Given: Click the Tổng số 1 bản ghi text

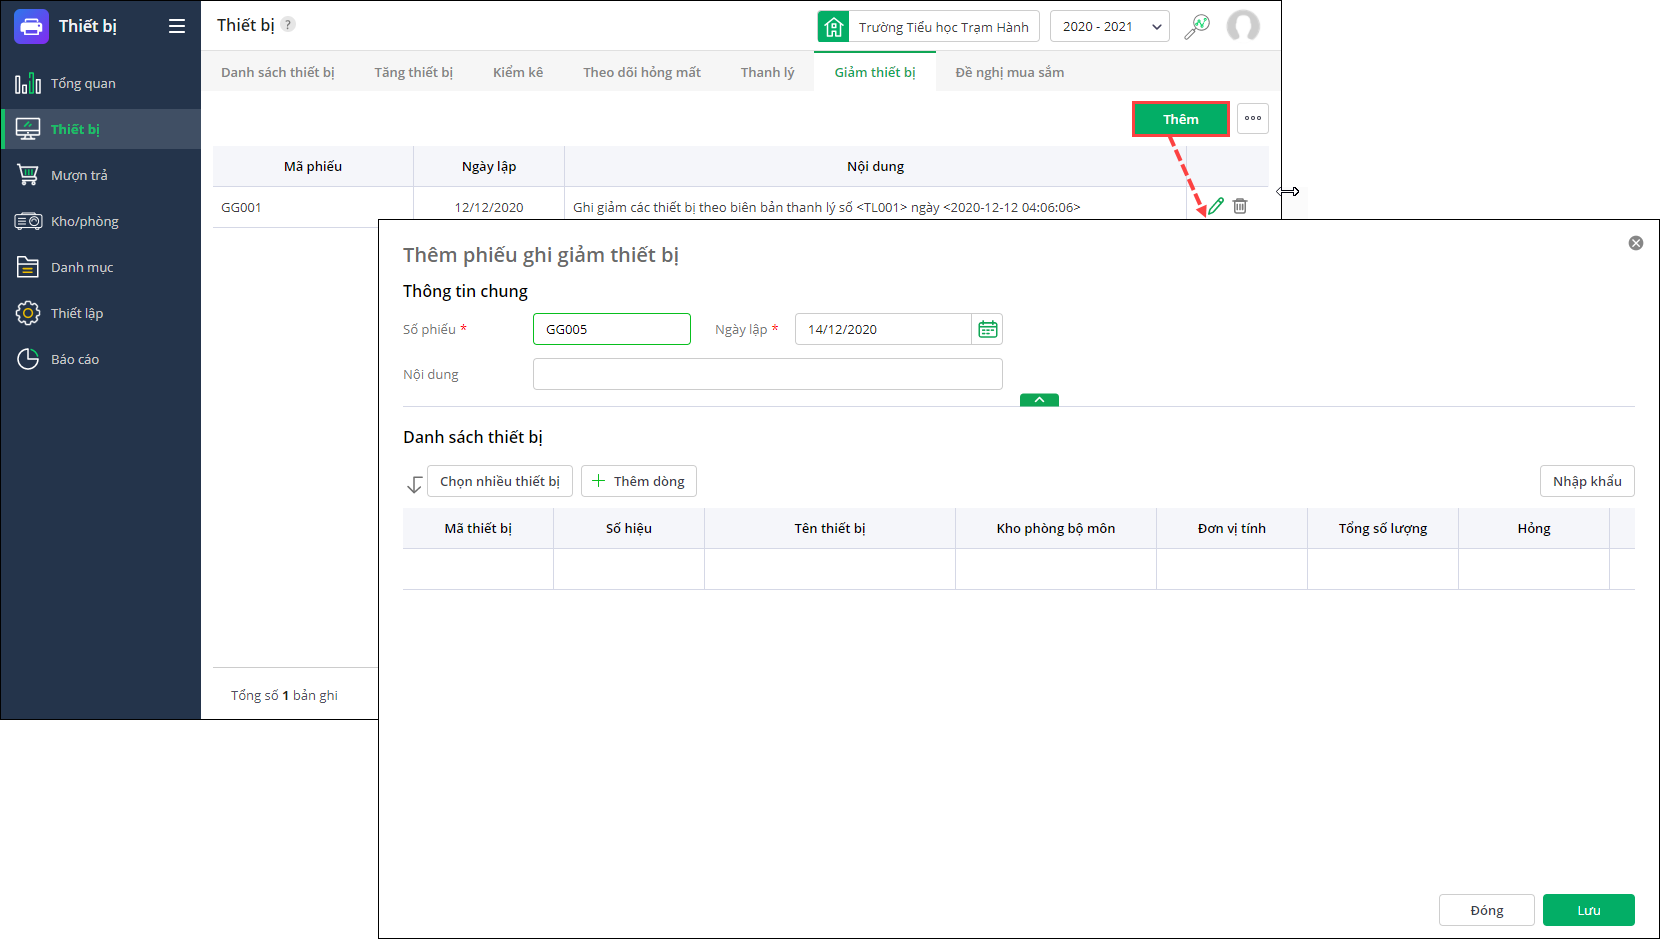Looking at the screenshot, I should coord(284,695).
